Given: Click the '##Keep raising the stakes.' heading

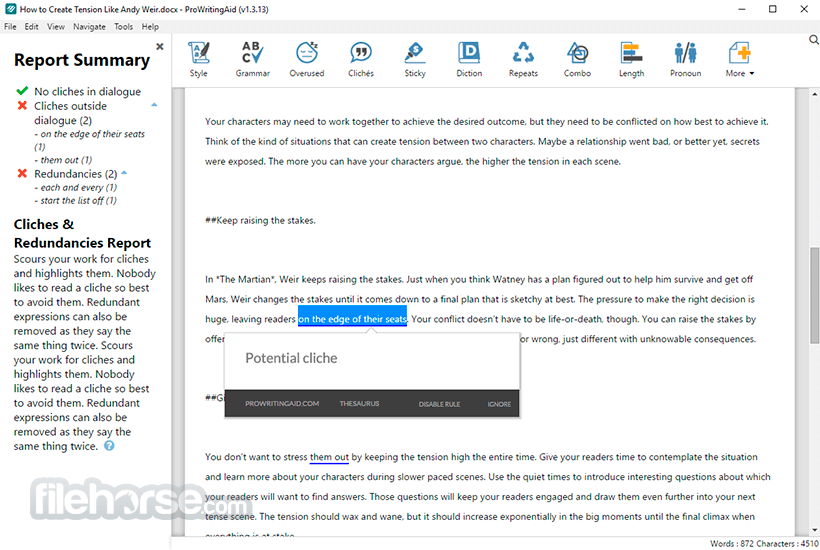Looking at the screenshot, I should tap(260, 221).
